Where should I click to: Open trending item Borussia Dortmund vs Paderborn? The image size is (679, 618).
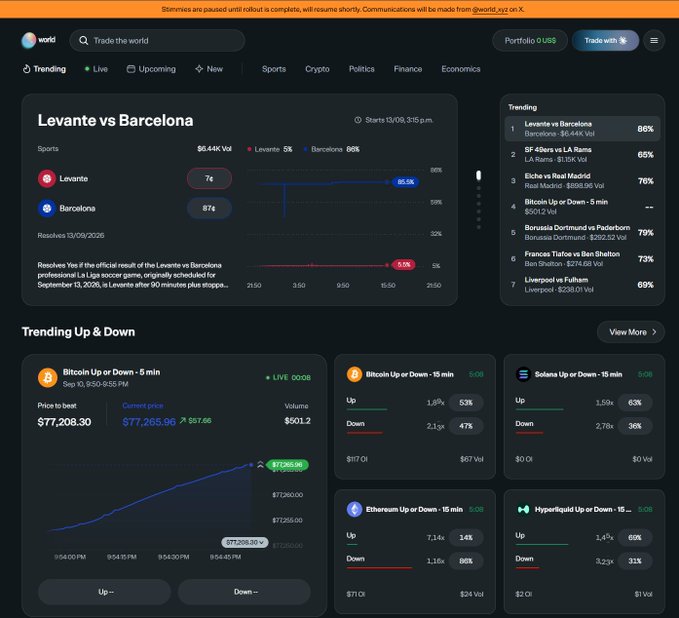[x=582, y=233]
